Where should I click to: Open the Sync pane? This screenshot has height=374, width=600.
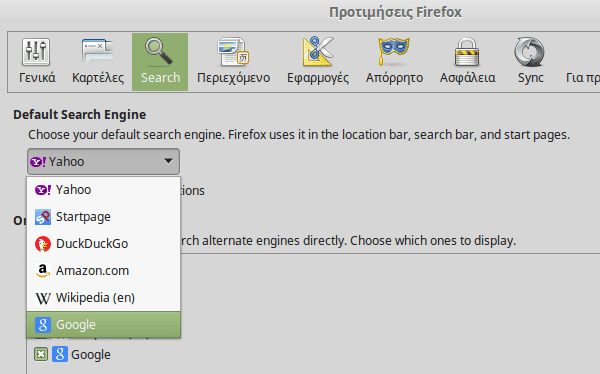pyautogui.click(x=530, y=62)
